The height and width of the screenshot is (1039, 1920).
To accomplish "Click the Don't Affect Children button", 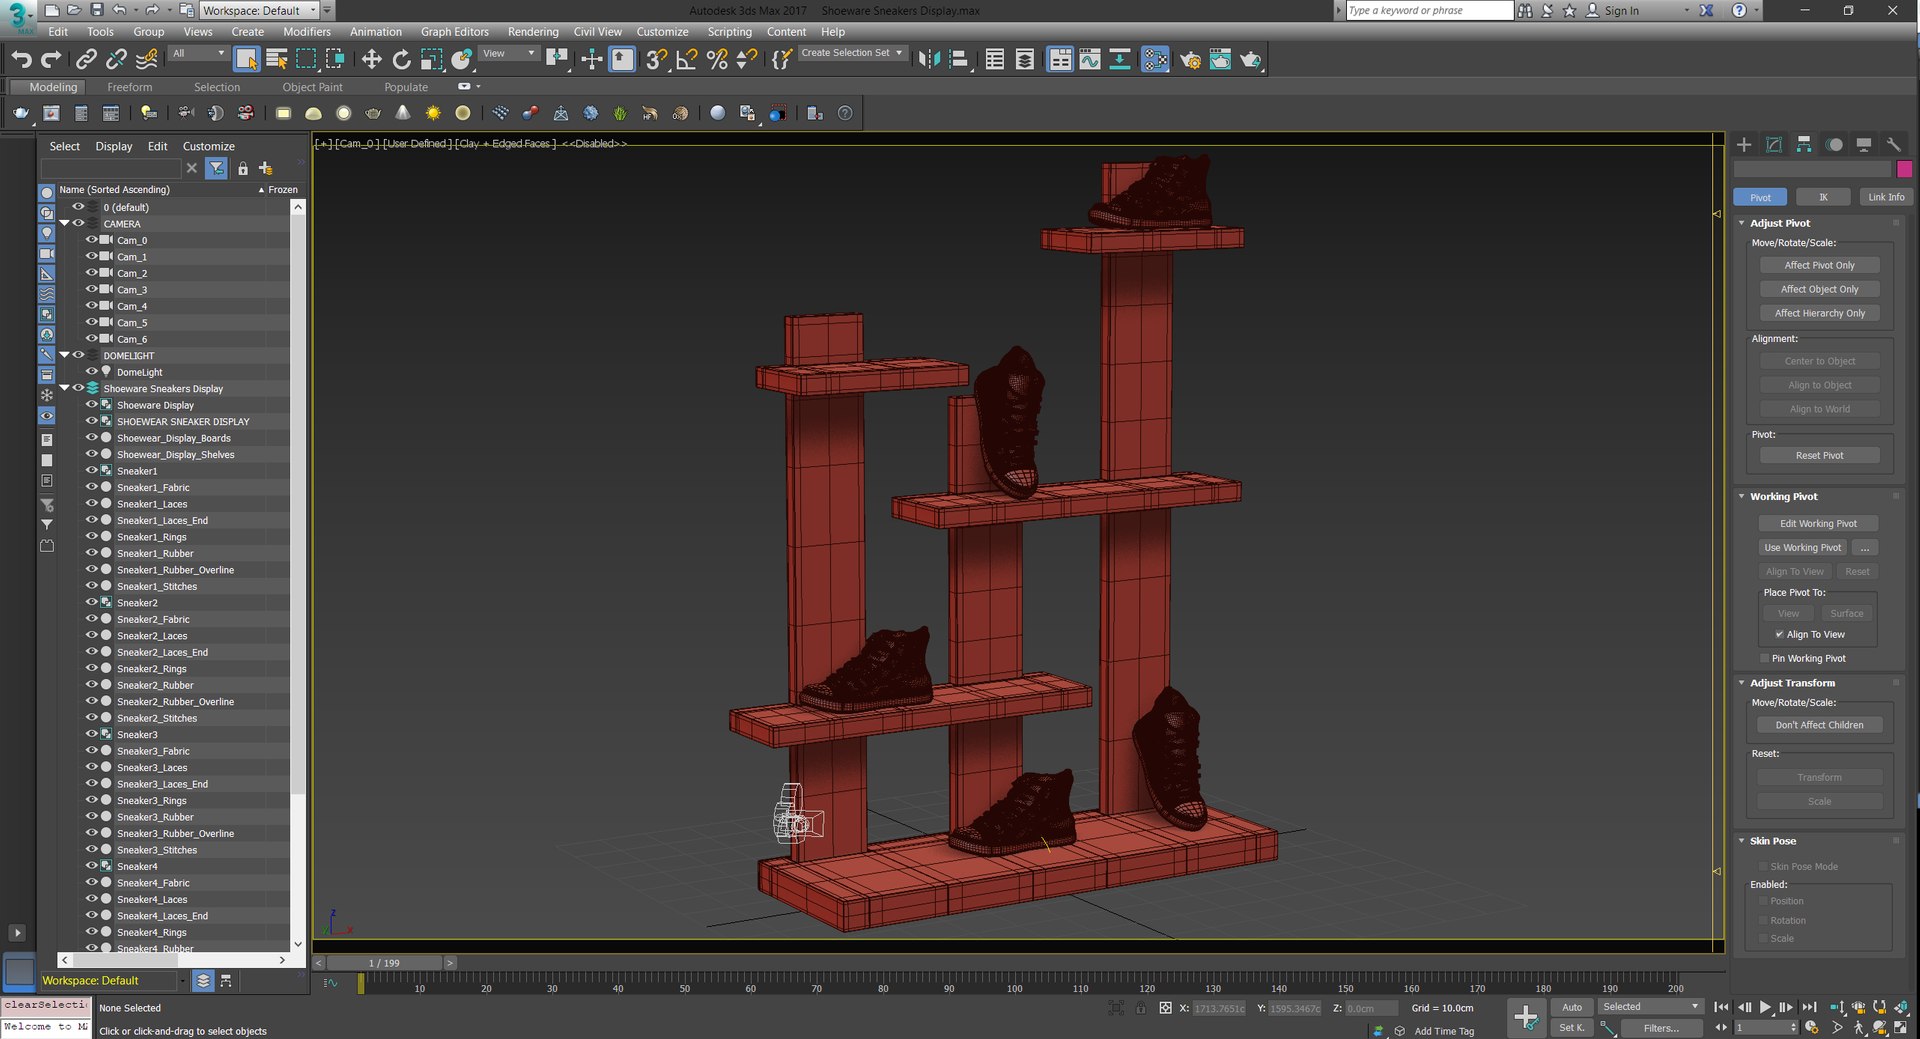I will pyautogui.click(x=1819, y=725).
